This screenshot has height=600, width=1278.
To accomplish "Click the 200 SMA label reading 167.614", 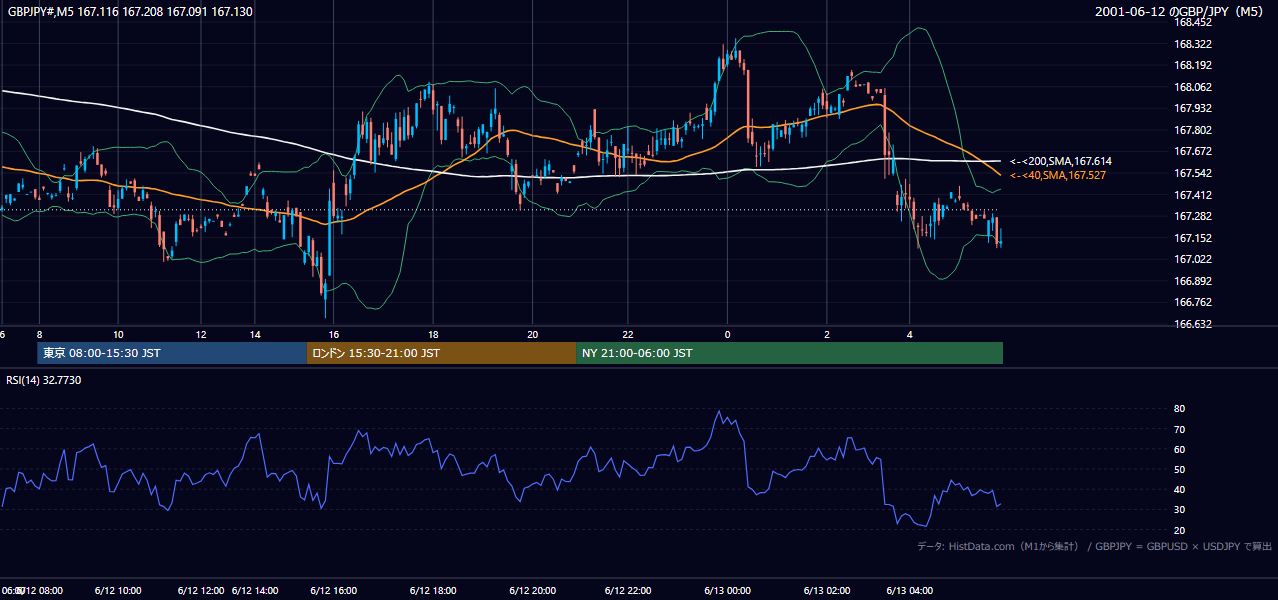I will (1061, 161).
